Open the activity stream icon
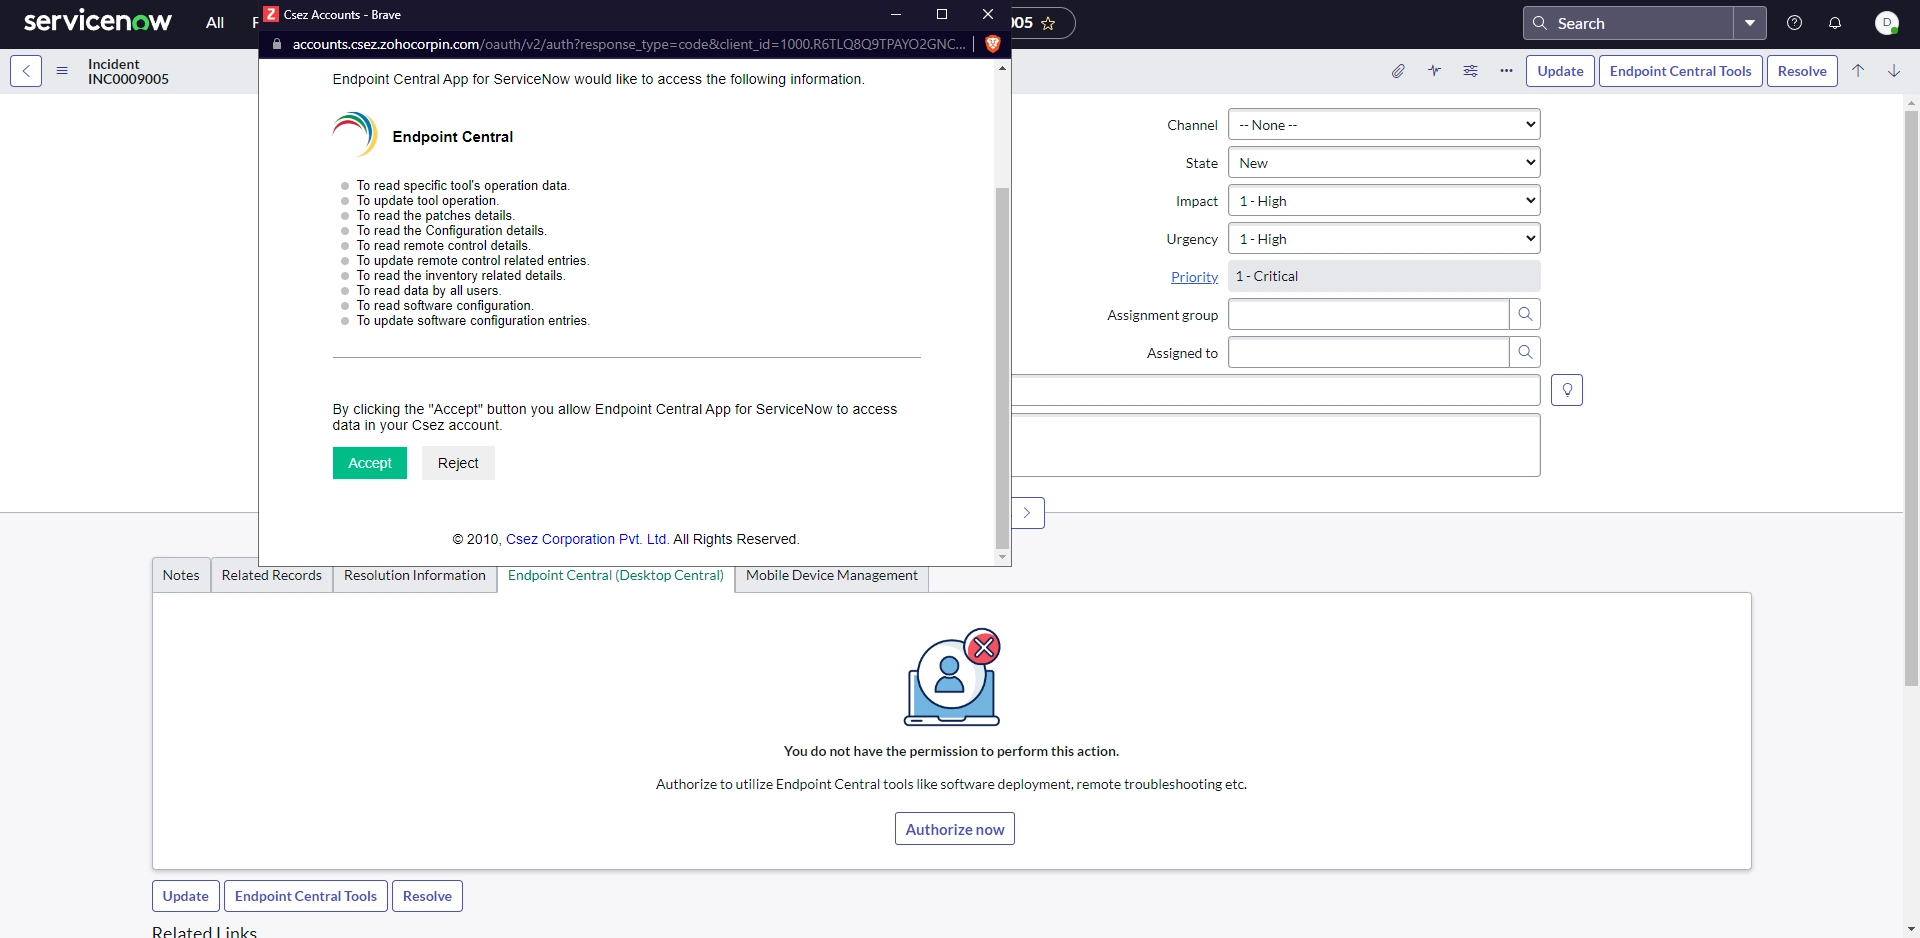 click(x=1434, y=71)
